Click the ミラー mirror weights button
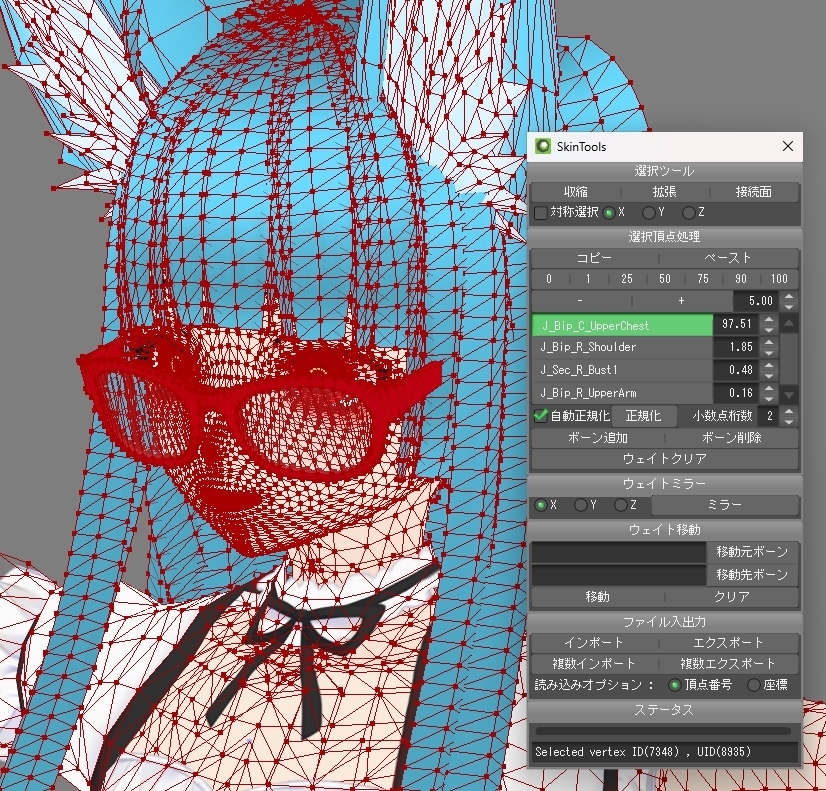This screenshot has width=826, height=791. point(725,505)
